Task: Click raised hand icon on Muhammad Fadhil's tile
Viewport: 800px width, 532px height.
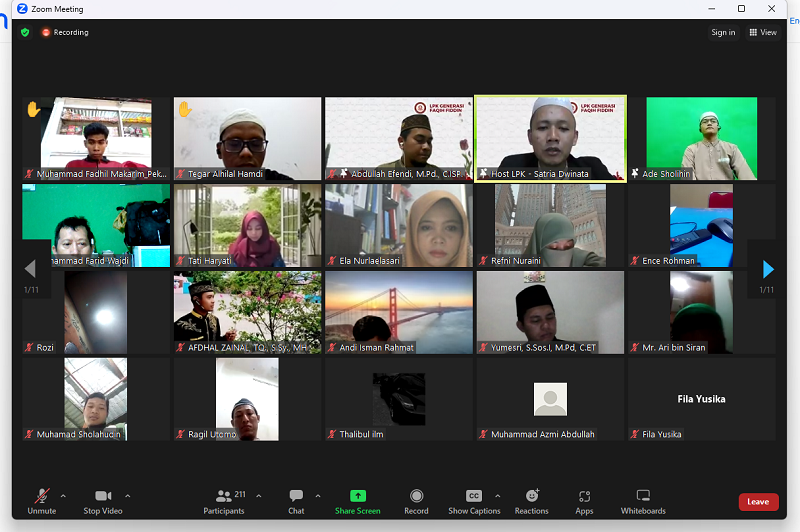Action: (34, 109)
